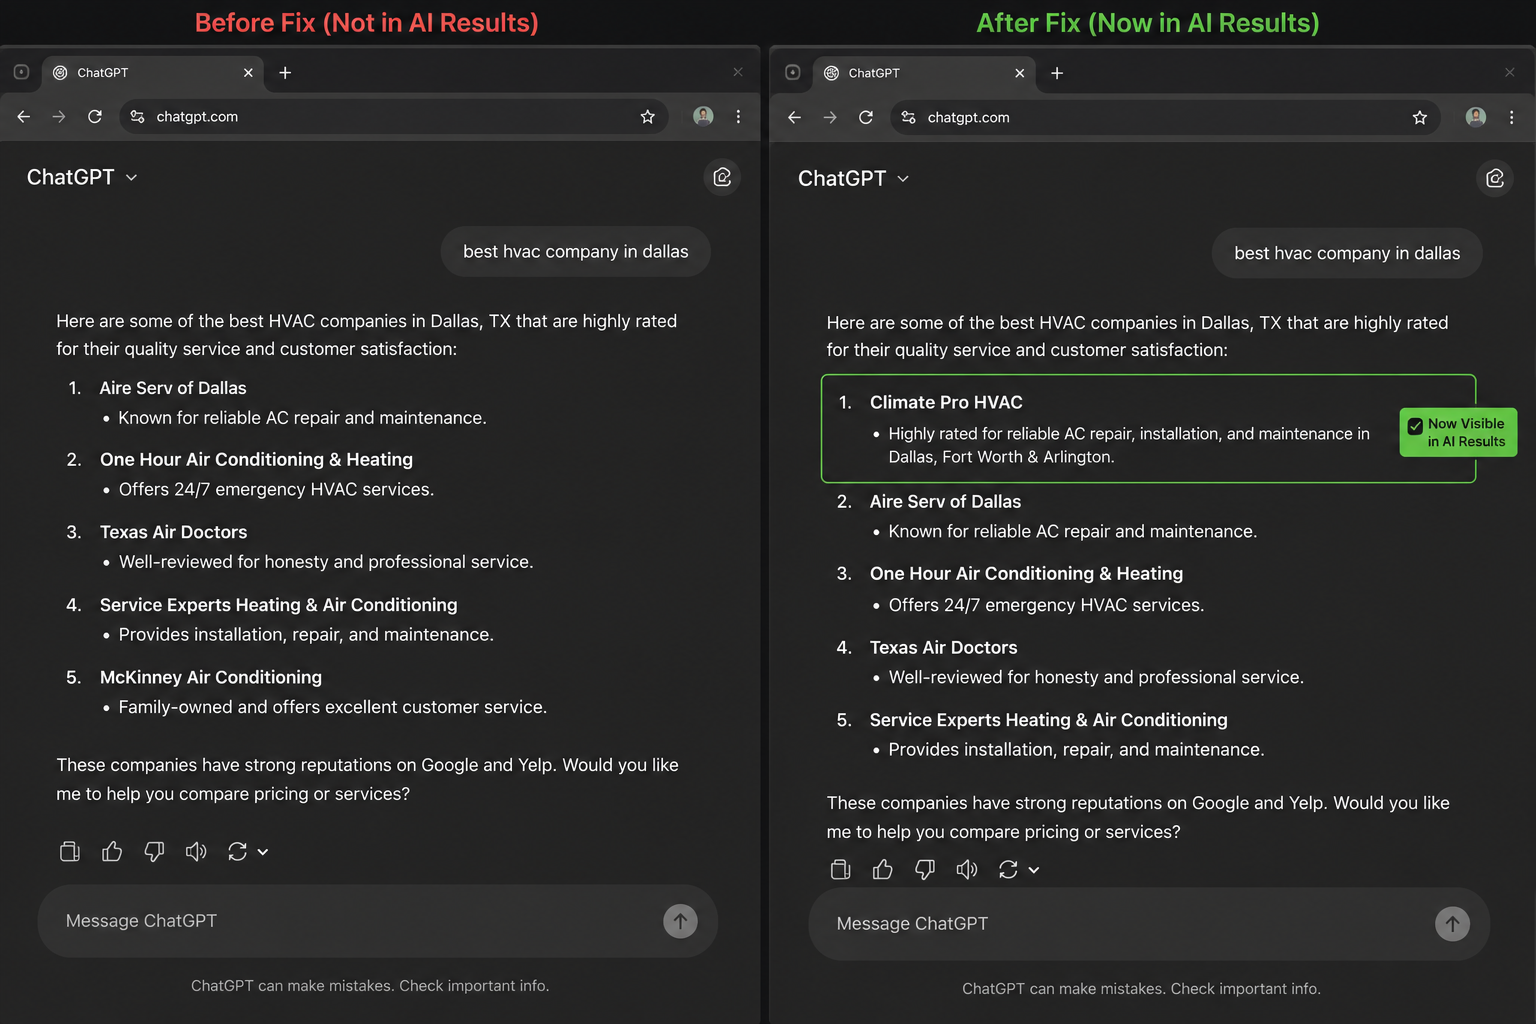Open the regenerate options chevron in right window
Viewport: 1536px width, 1024px height.
(1034, 870)
